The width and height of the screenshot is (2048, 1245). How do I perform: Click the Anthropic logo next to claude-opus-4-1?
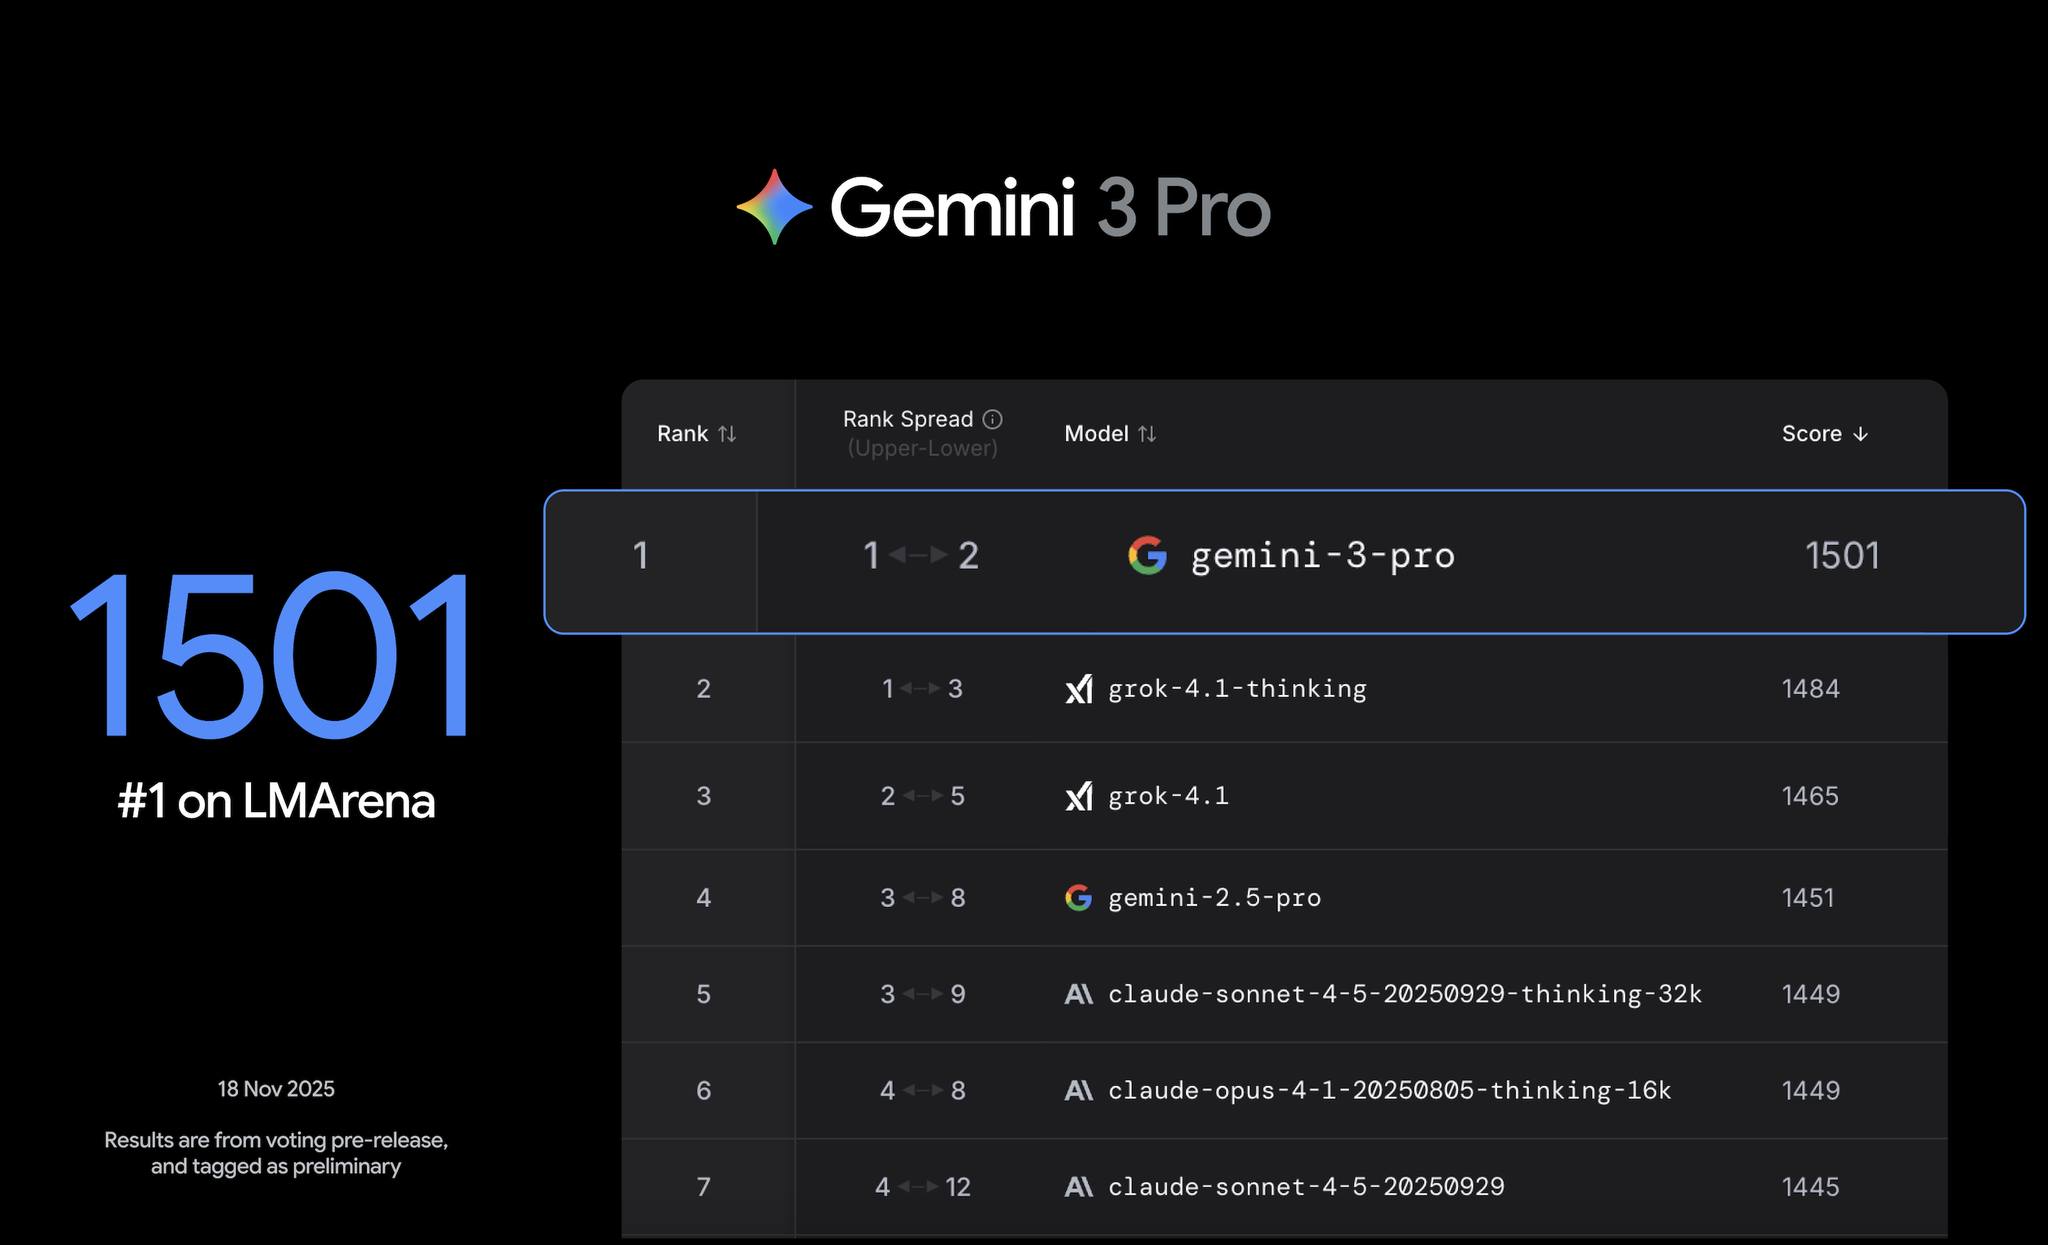point(1080,1090)
